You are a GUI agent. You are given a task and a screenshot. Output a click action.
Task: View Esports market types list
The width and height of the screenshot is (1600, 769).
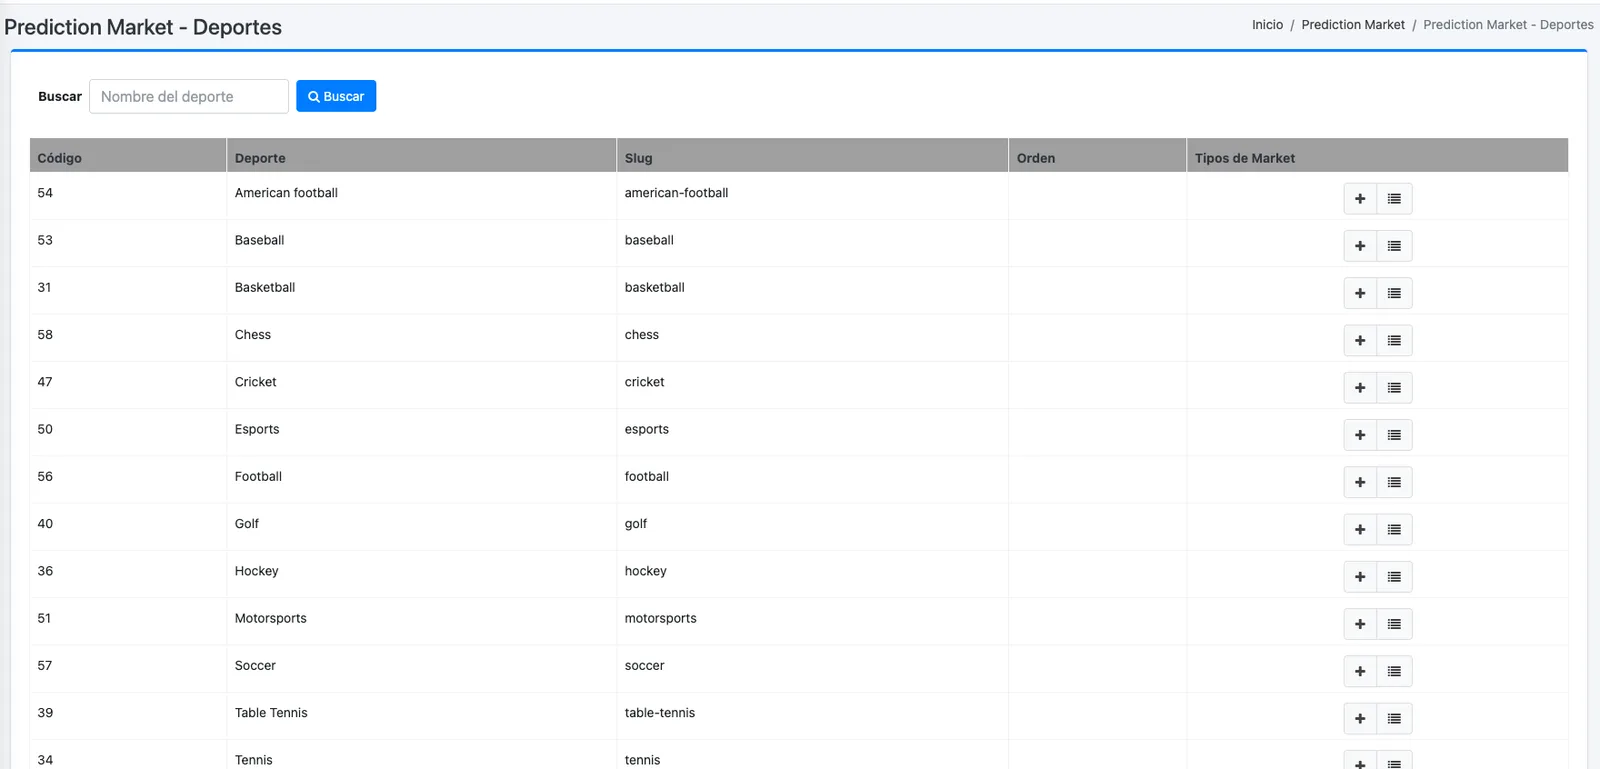tap(1394, 435)
